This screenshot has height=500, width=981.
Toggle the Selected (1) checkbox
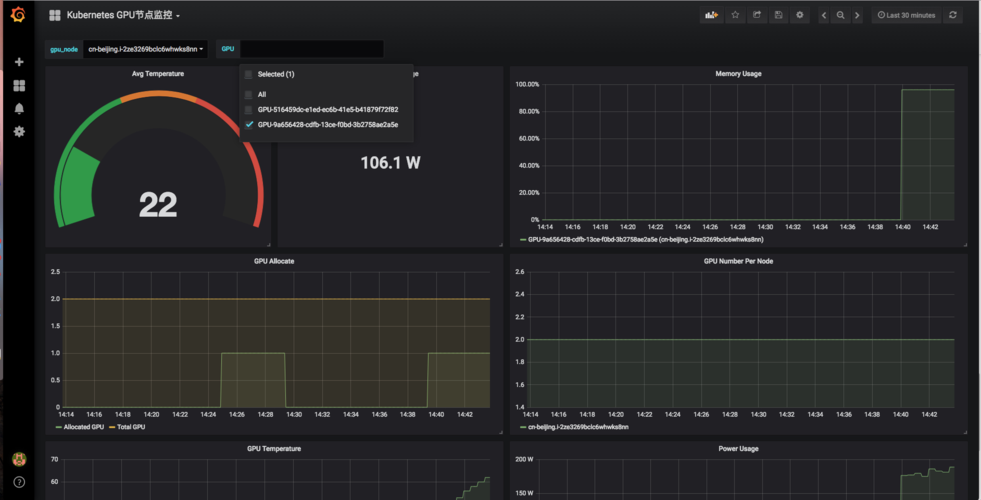point(249,75)
